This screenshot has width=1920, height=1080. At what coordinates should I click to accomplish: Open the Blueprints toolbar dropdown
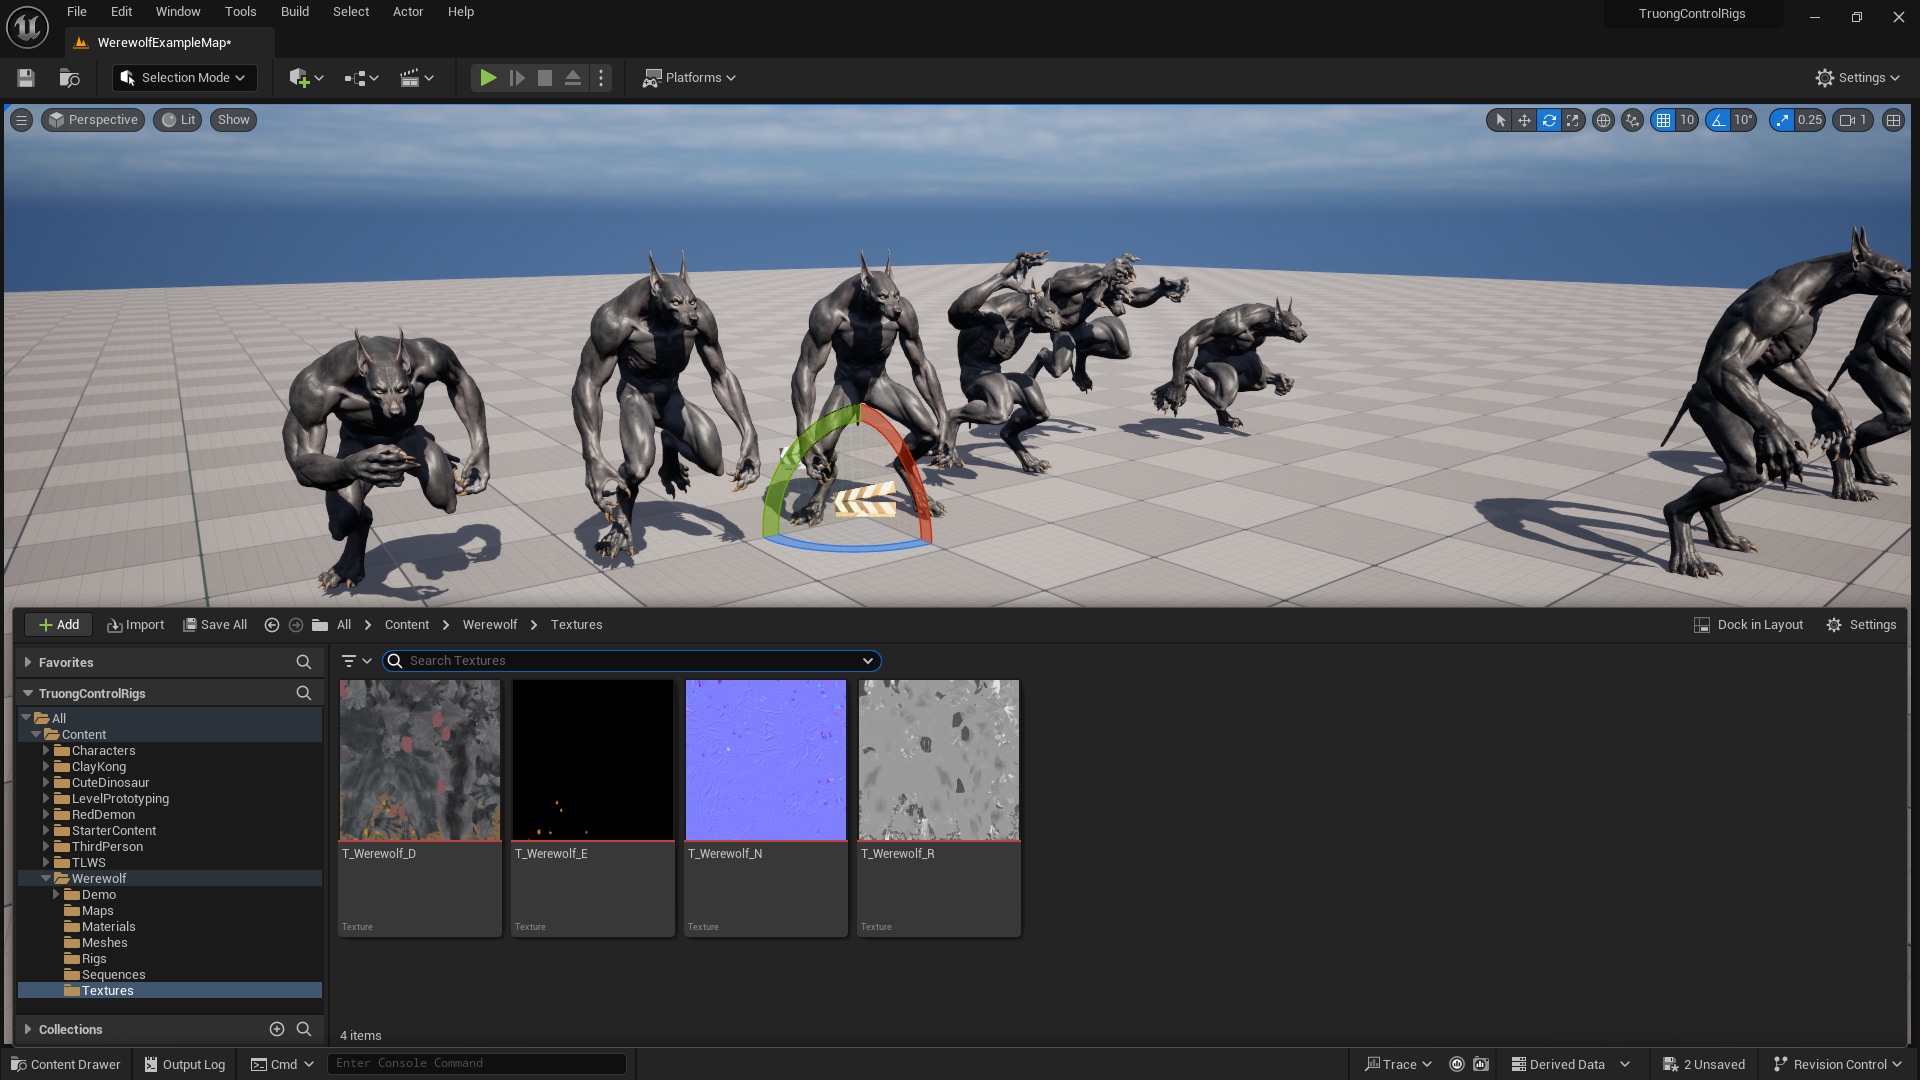coord(361,78)
